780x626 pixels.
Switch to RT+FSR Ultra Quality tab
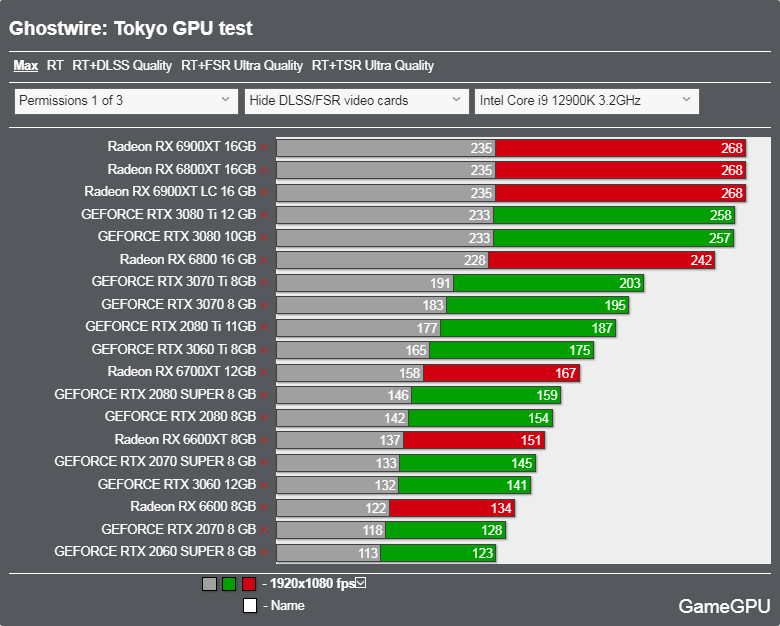tap(242, 66)
